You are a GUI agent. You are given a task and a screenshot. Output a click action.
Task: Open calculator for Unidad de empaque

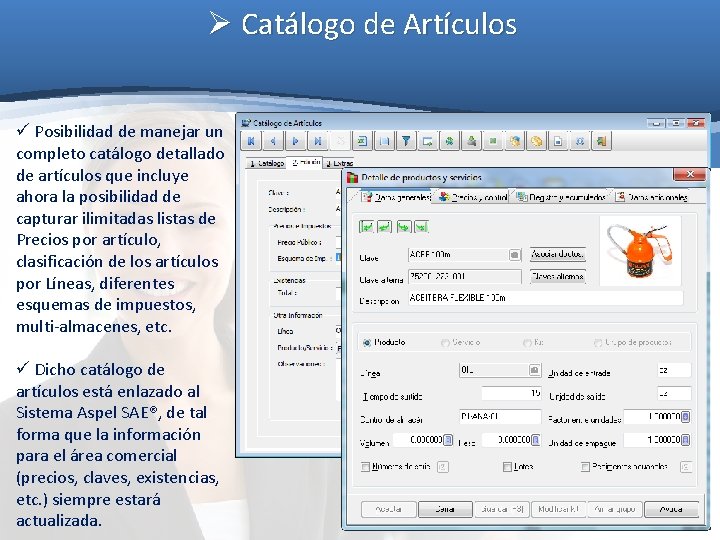point(686,440)
